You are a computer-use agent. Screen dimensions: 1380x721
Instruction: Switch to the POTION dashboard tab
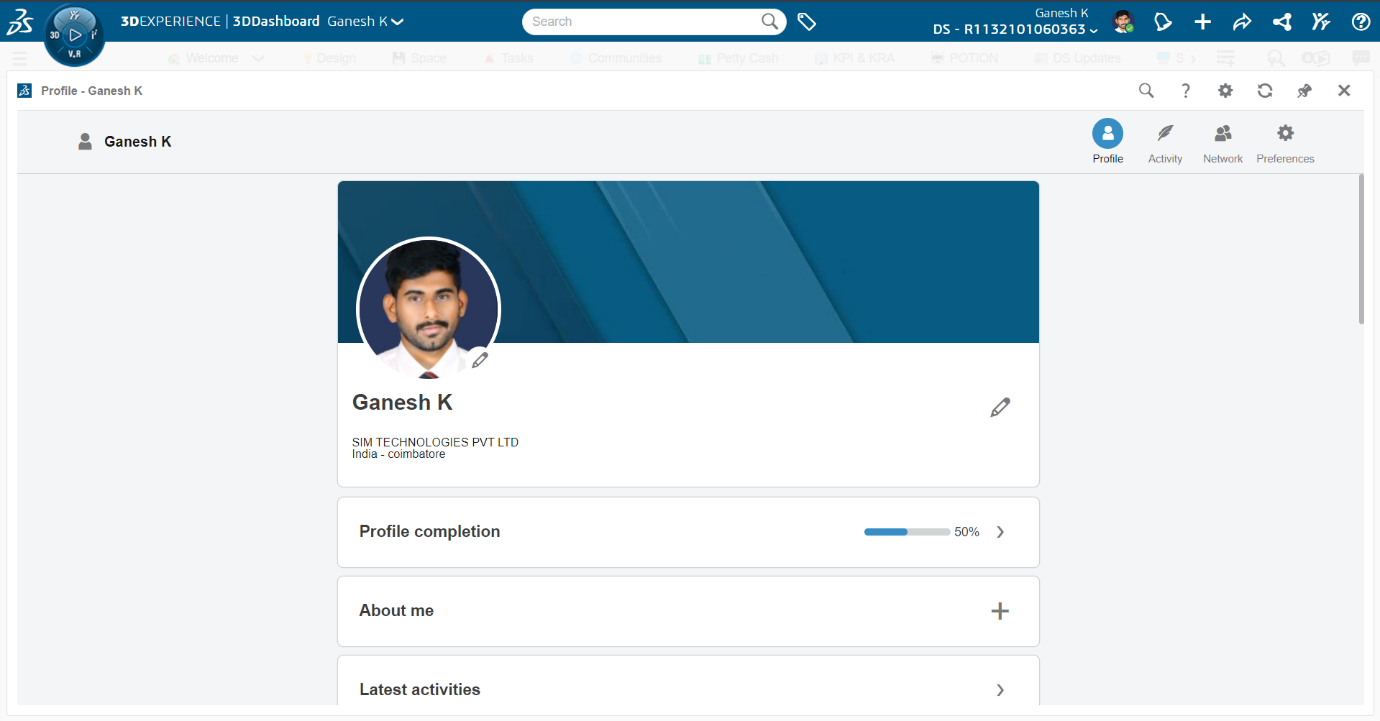click(965, 58)
